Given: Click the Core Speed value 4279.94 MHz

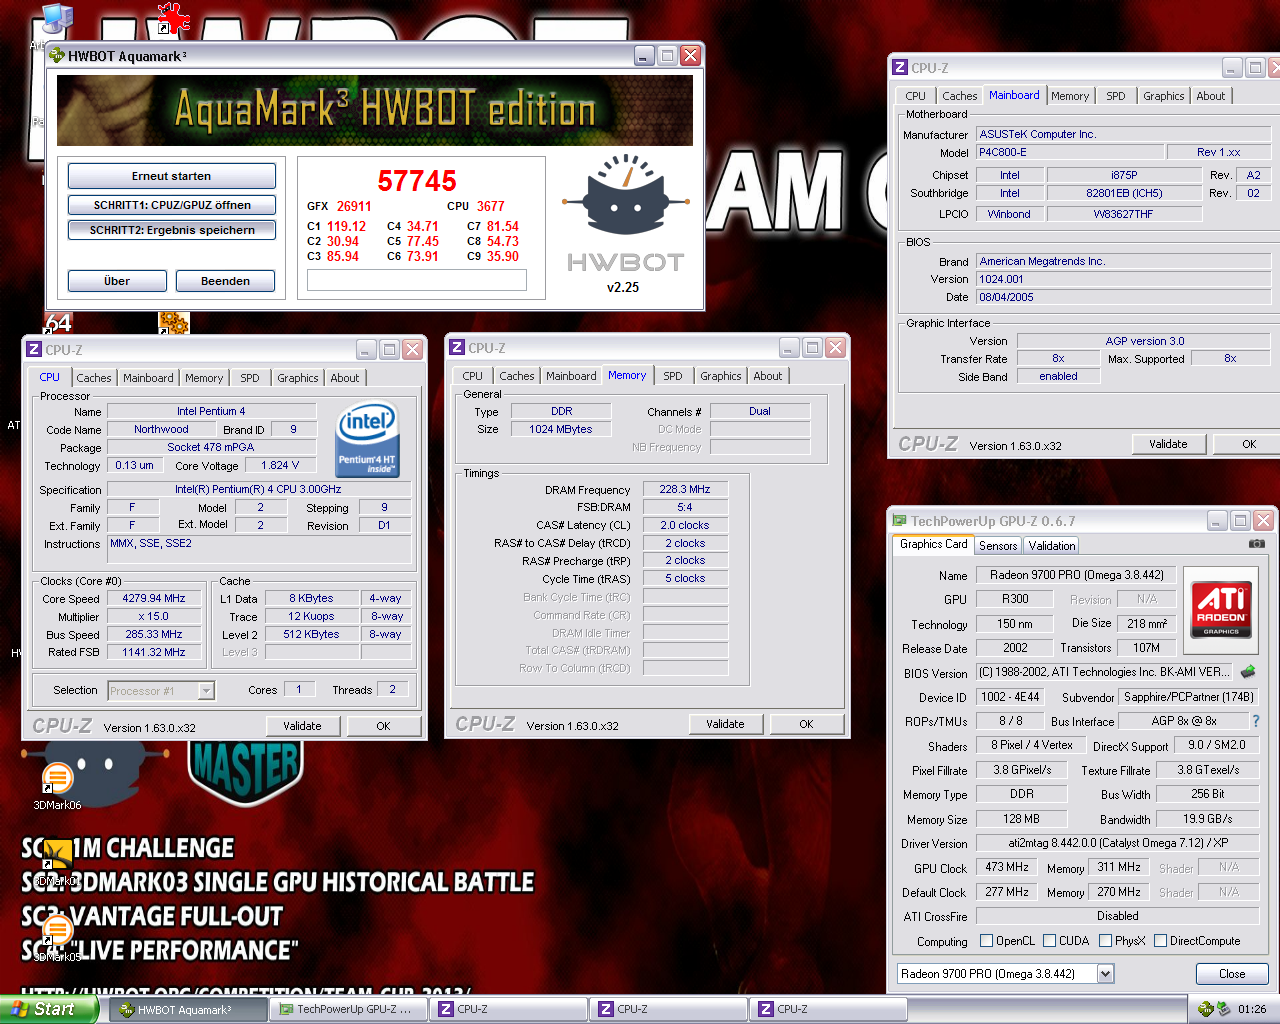Looking at the screenshot, I should point(154,598).
